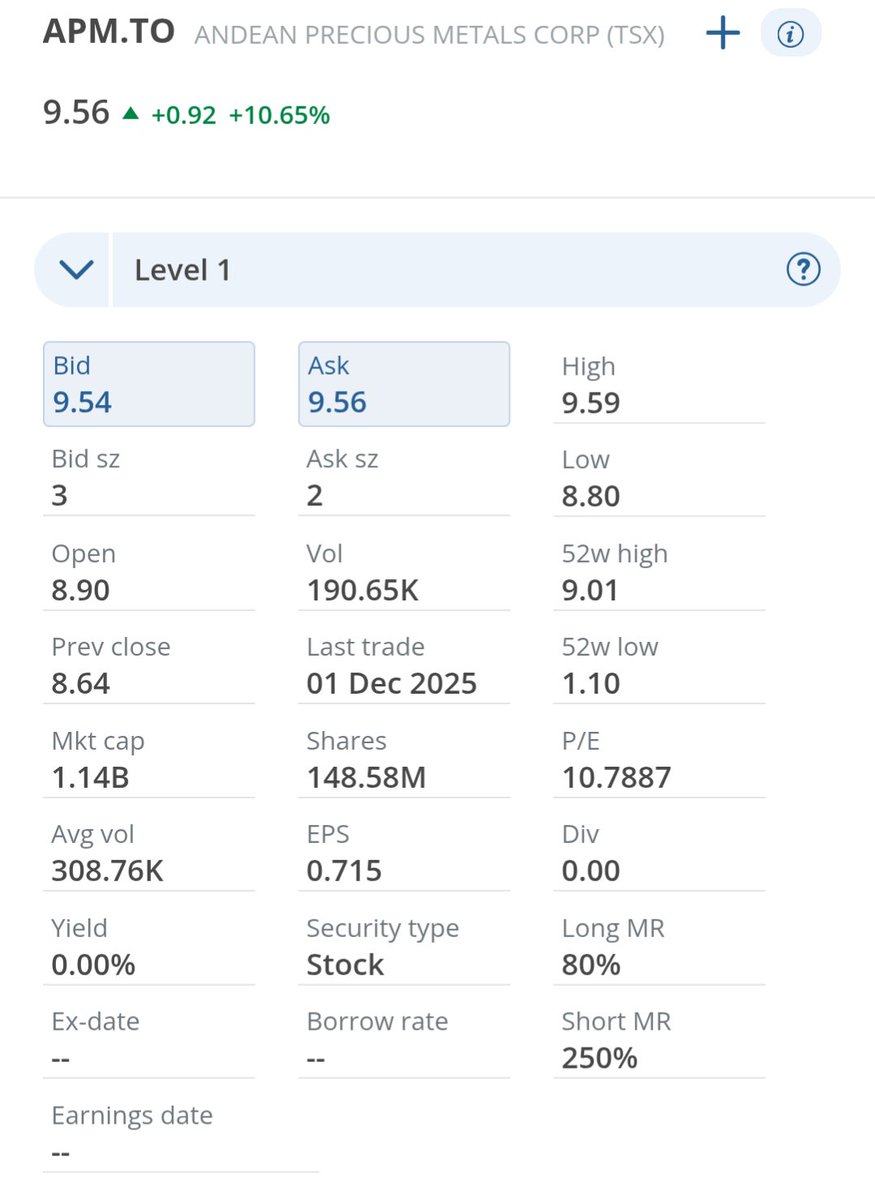
Task: Select the Earnings date field label
Action: 132,1116
